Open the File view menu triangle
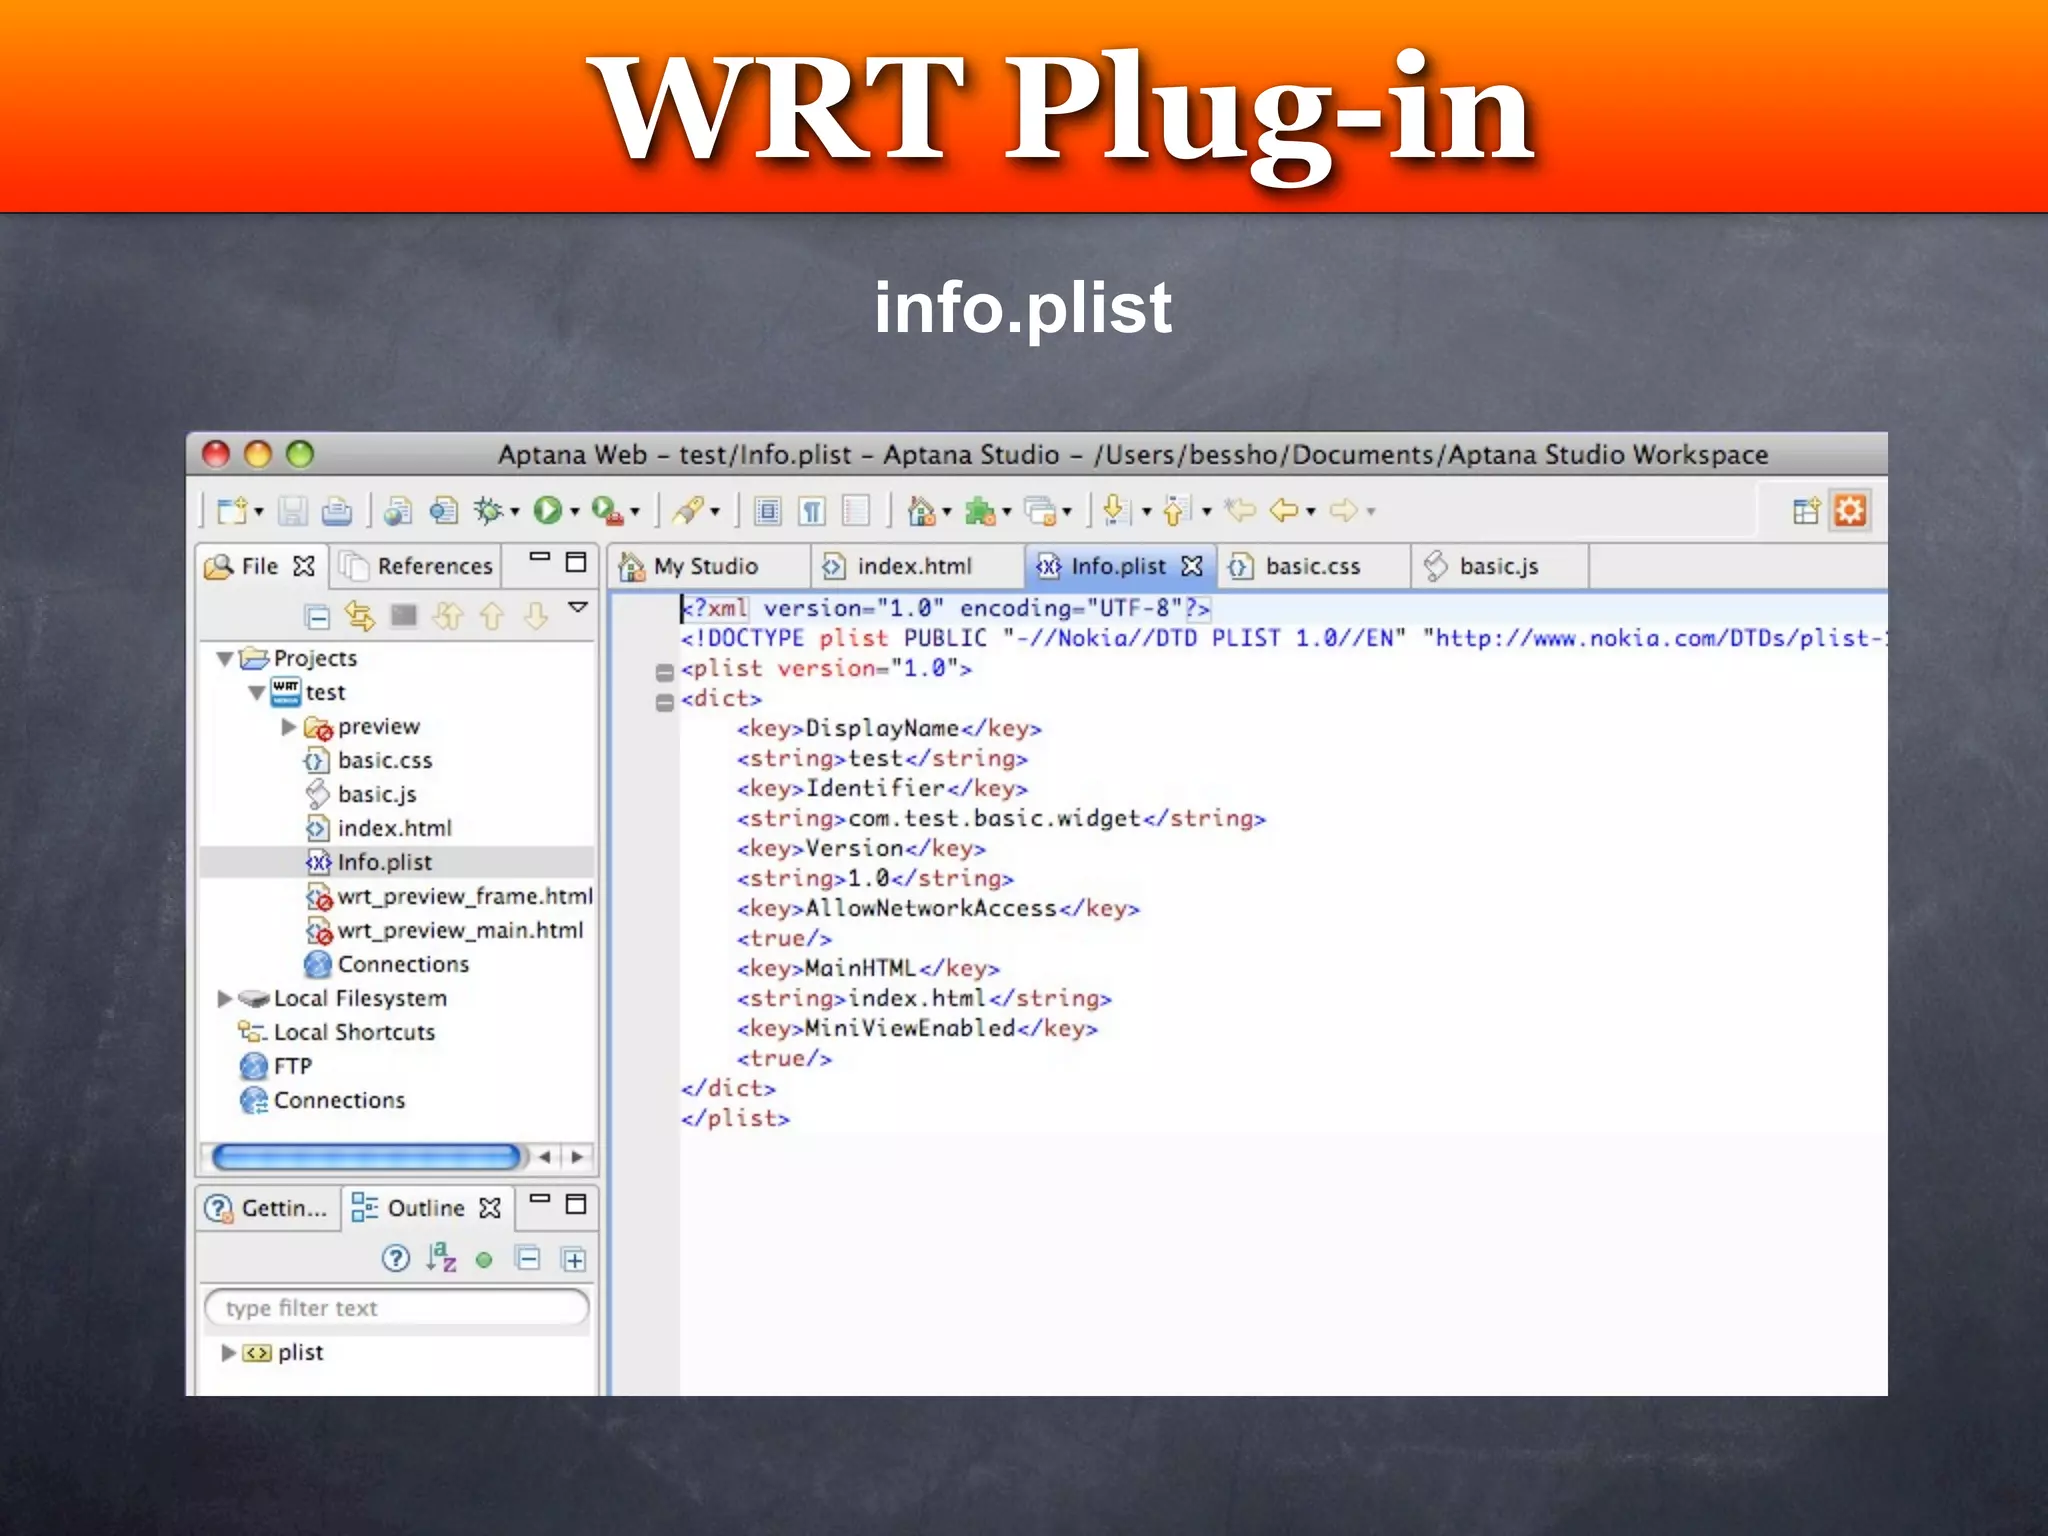The image size is (2048, 1536). coord(578,607)
